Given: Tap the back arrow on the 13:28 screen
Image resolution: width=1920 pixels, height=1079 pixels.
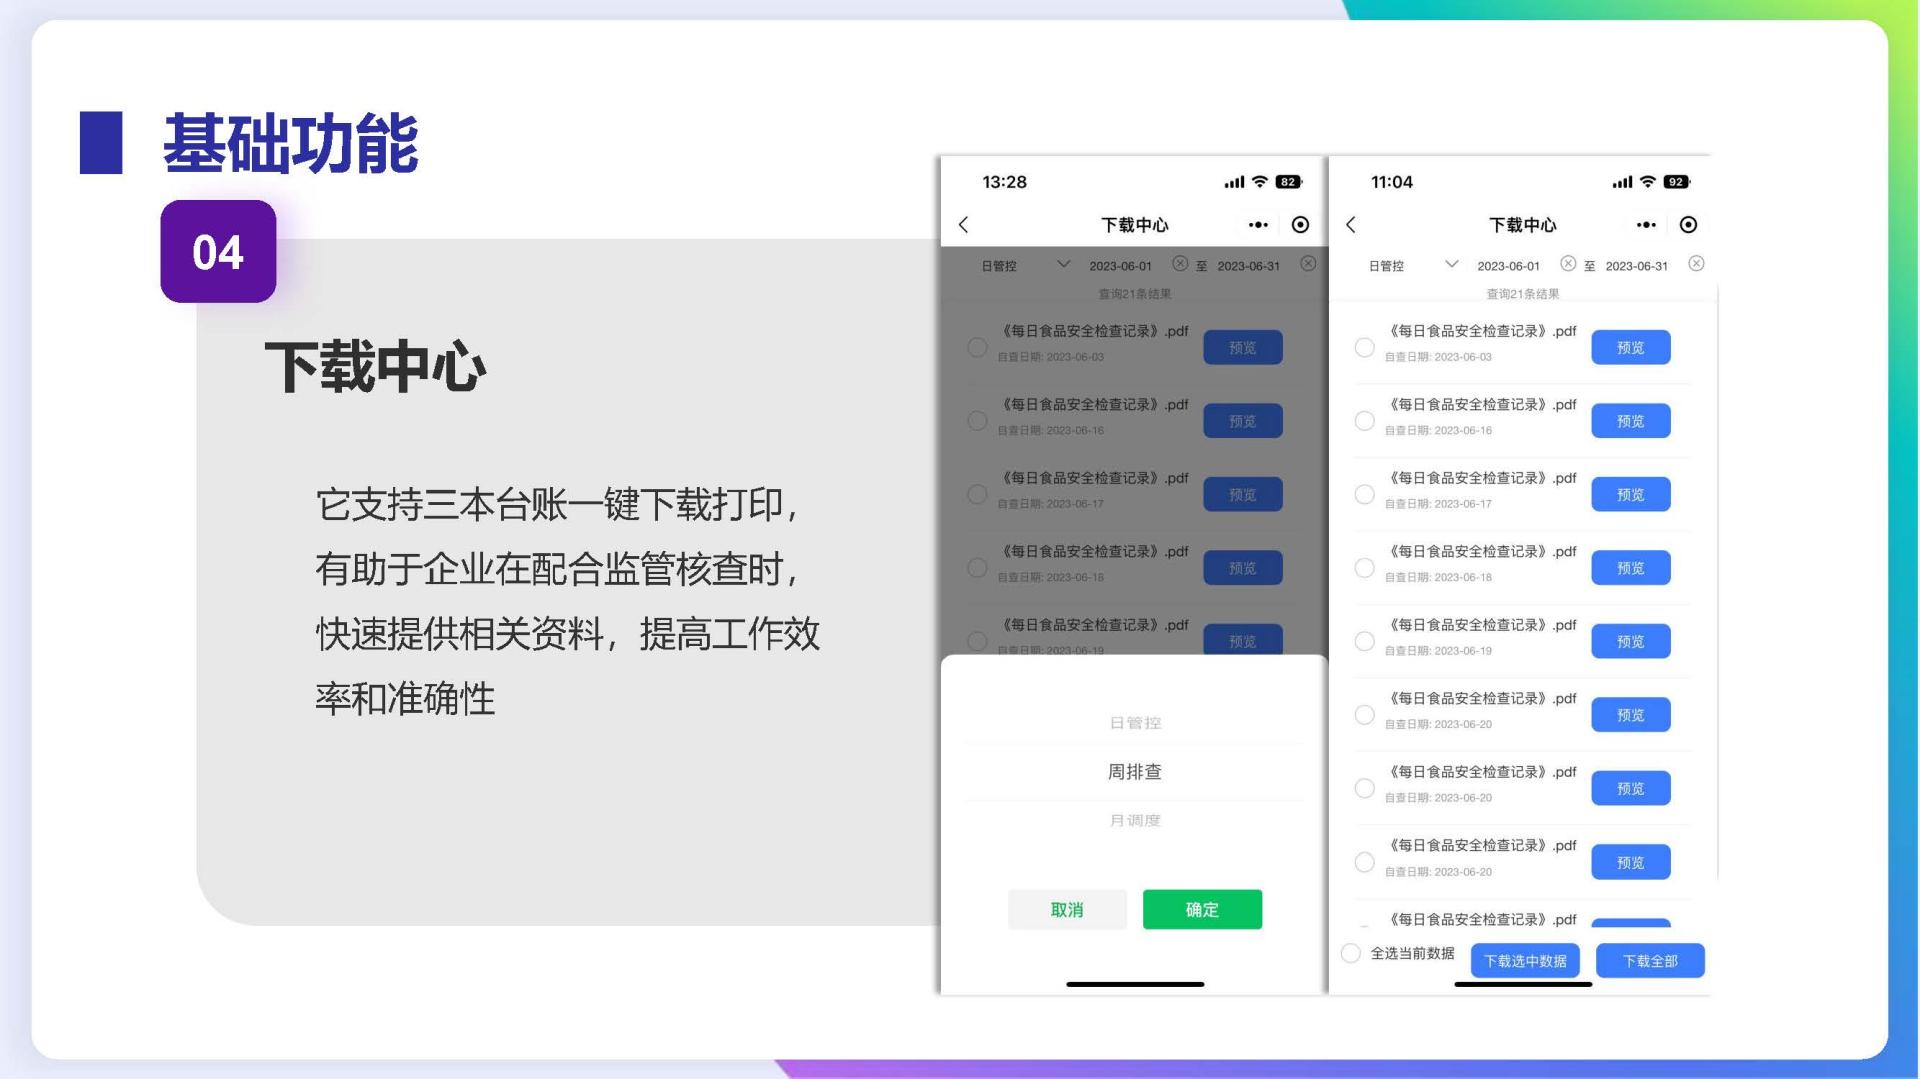Looking at the screenshot, I should [x=963, y=225].
